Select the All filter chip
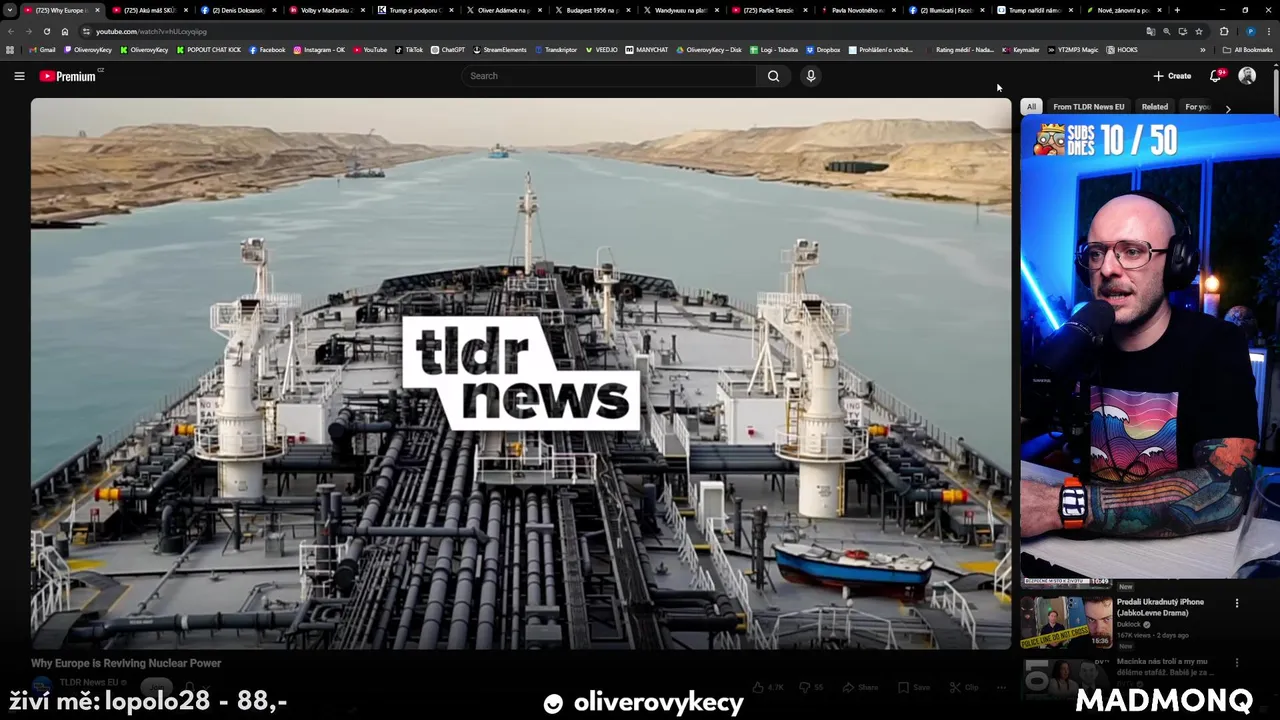The width and height of the screenshot is (1280, 720). click(x=1031, y=107)
